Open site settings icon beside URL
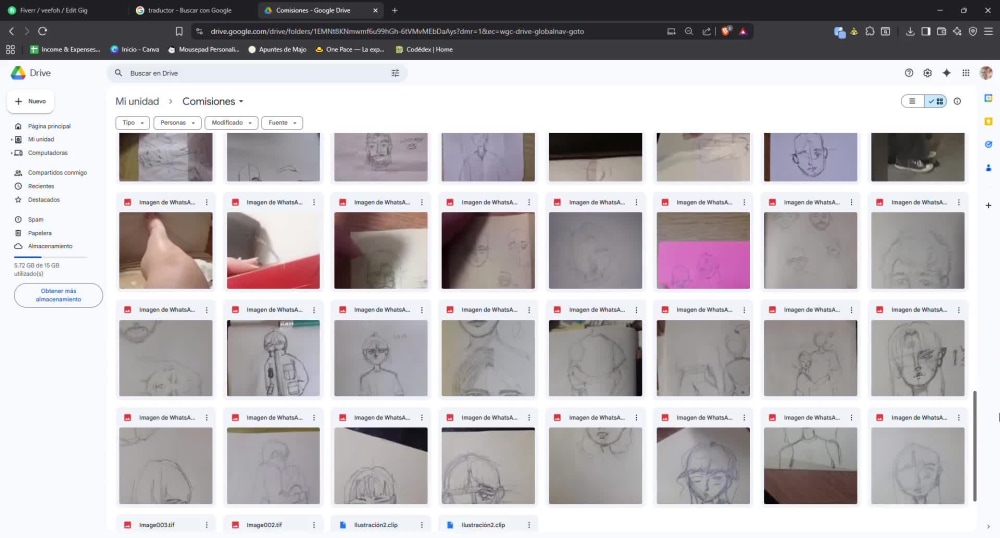This screenshot has width=1000, height=538. (199, 31)
